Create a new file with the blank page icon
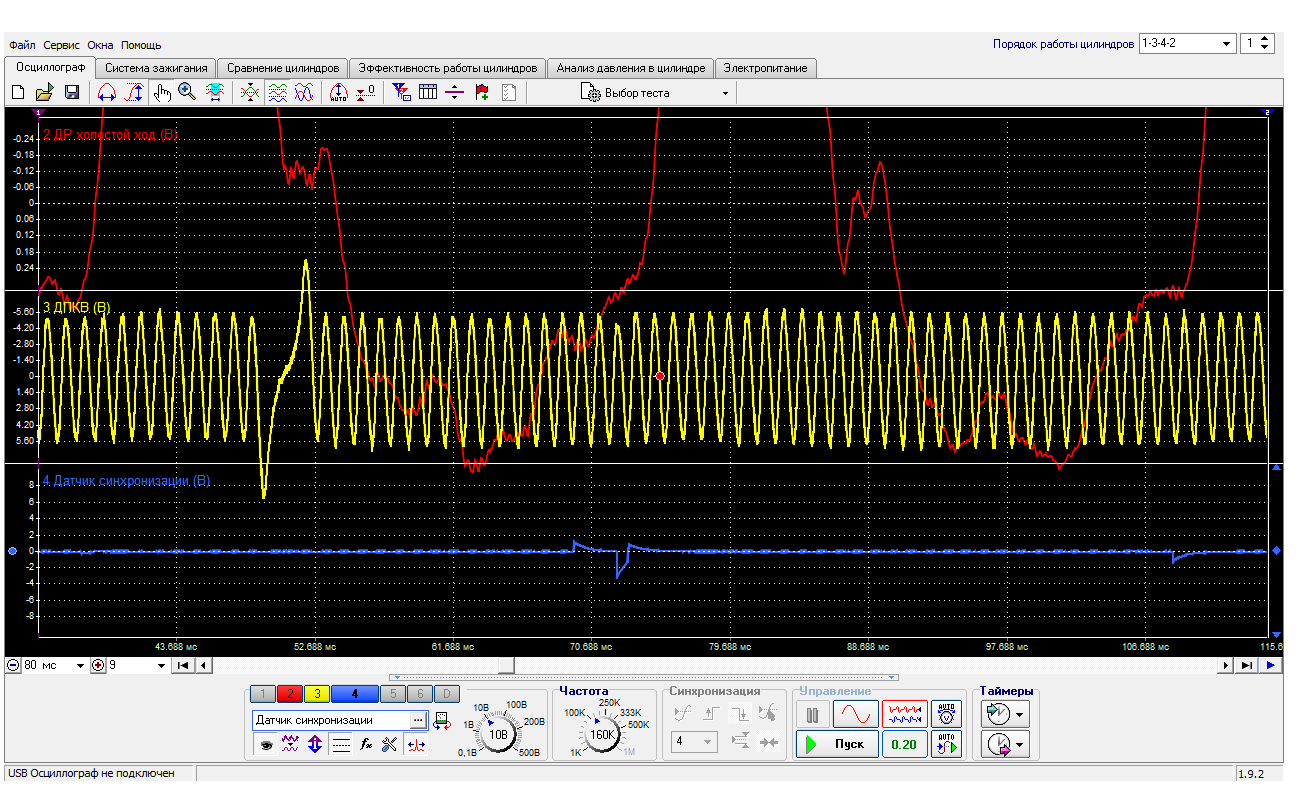1296x786 pixels. pos(17,93)
